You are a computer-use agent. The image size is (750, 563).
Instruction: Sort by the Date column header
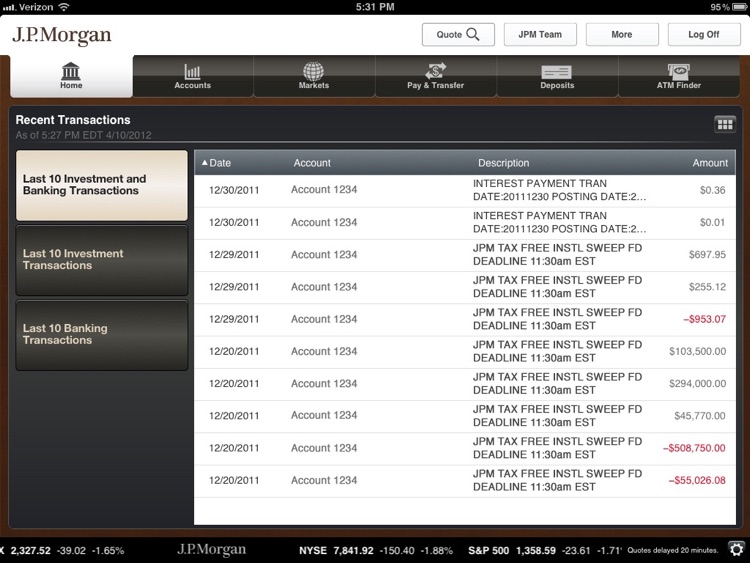tap(216, 163)
